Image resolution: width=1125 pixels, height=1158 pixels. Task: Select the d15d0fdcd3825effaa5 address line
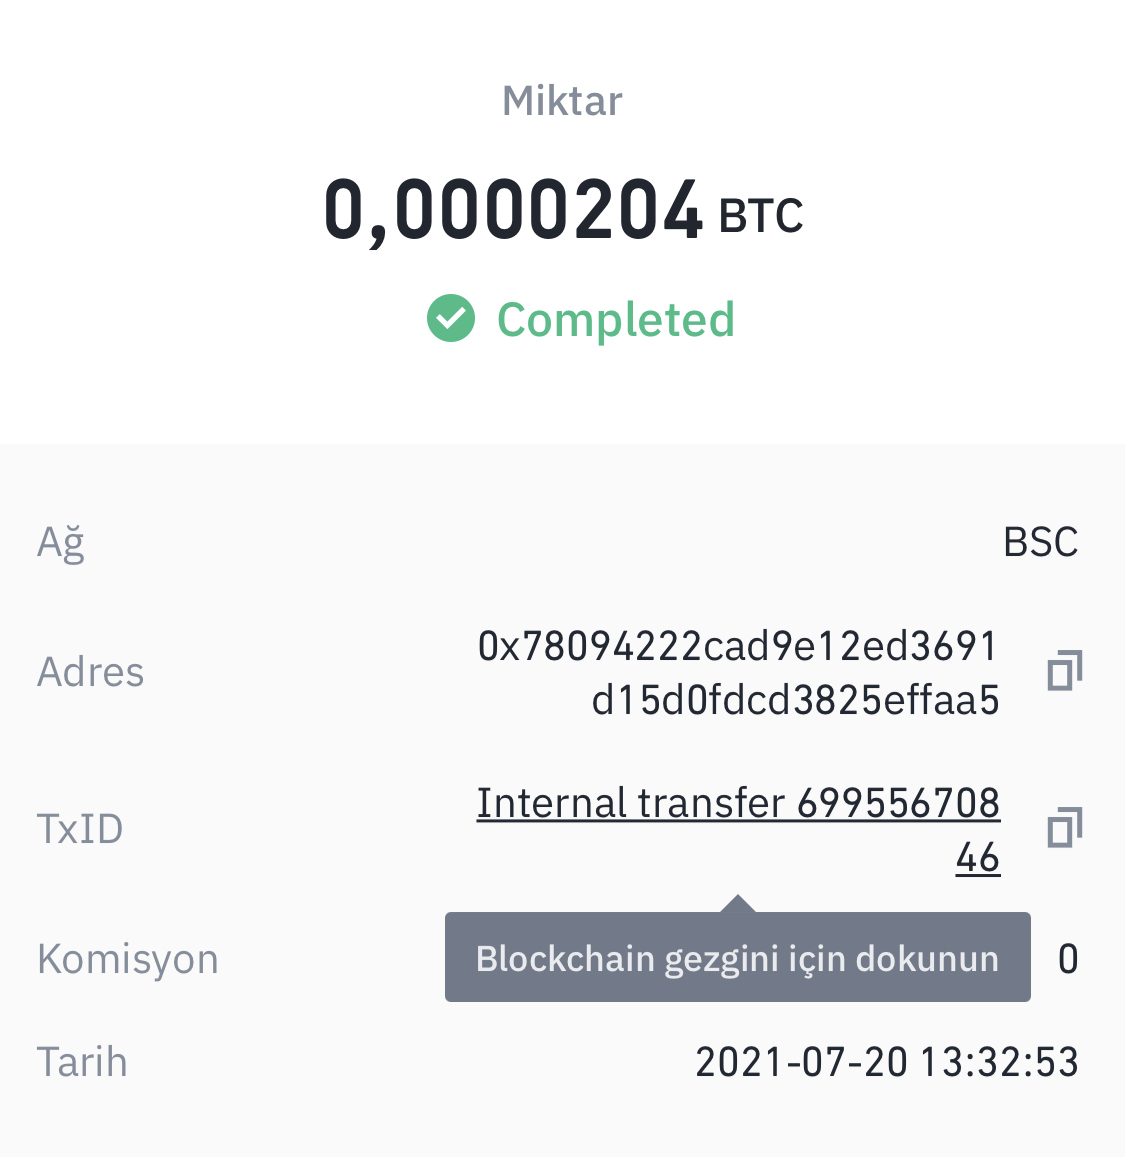pyautogui.click(x=796, y=700)
